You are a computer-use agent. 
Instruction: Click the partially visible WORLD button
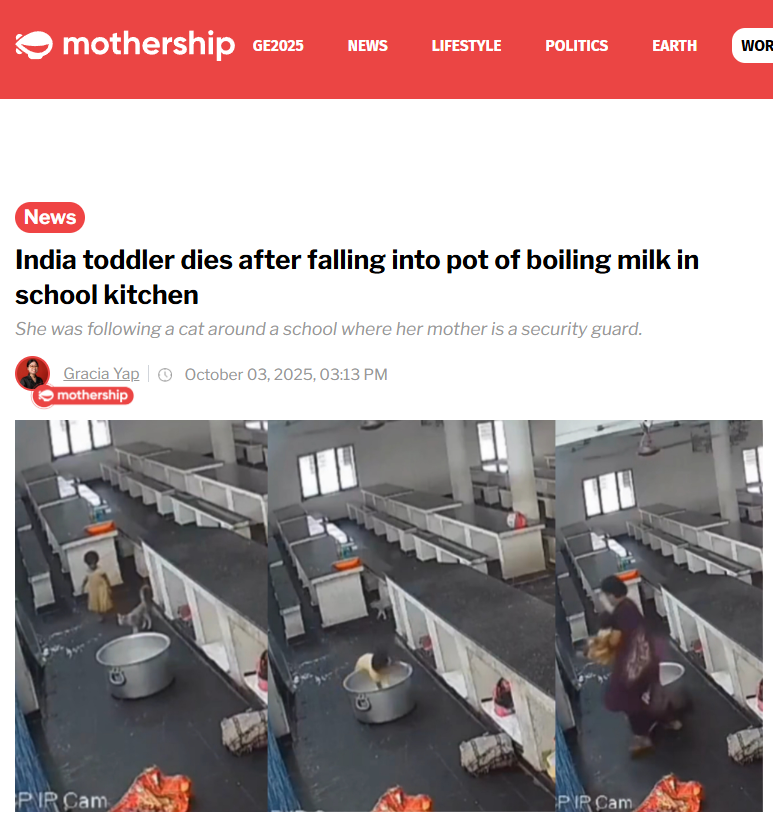click(752, 45)
